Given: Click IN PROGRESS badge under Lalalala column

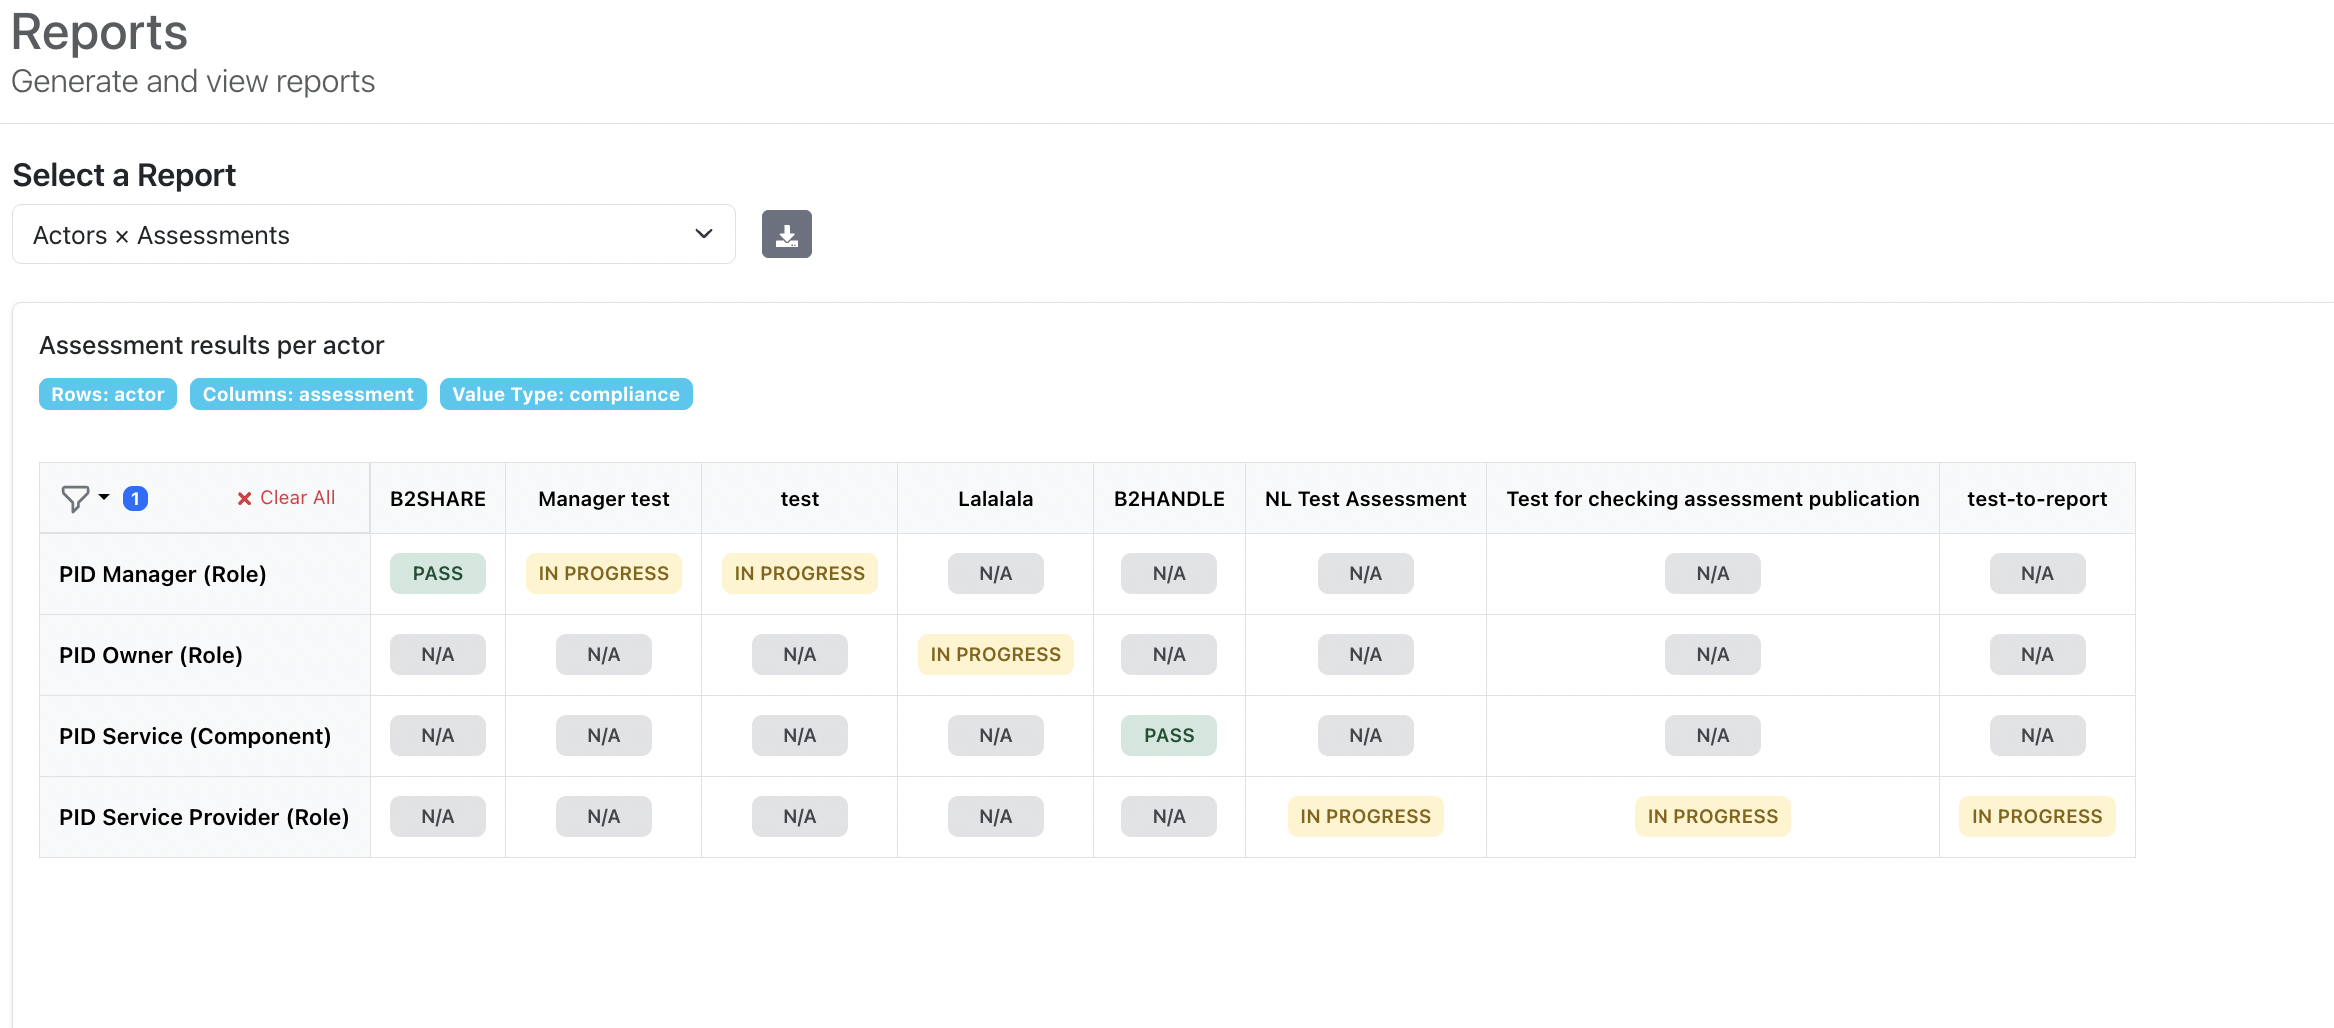Looking at the screenshot, I should (x=995, y=655).
